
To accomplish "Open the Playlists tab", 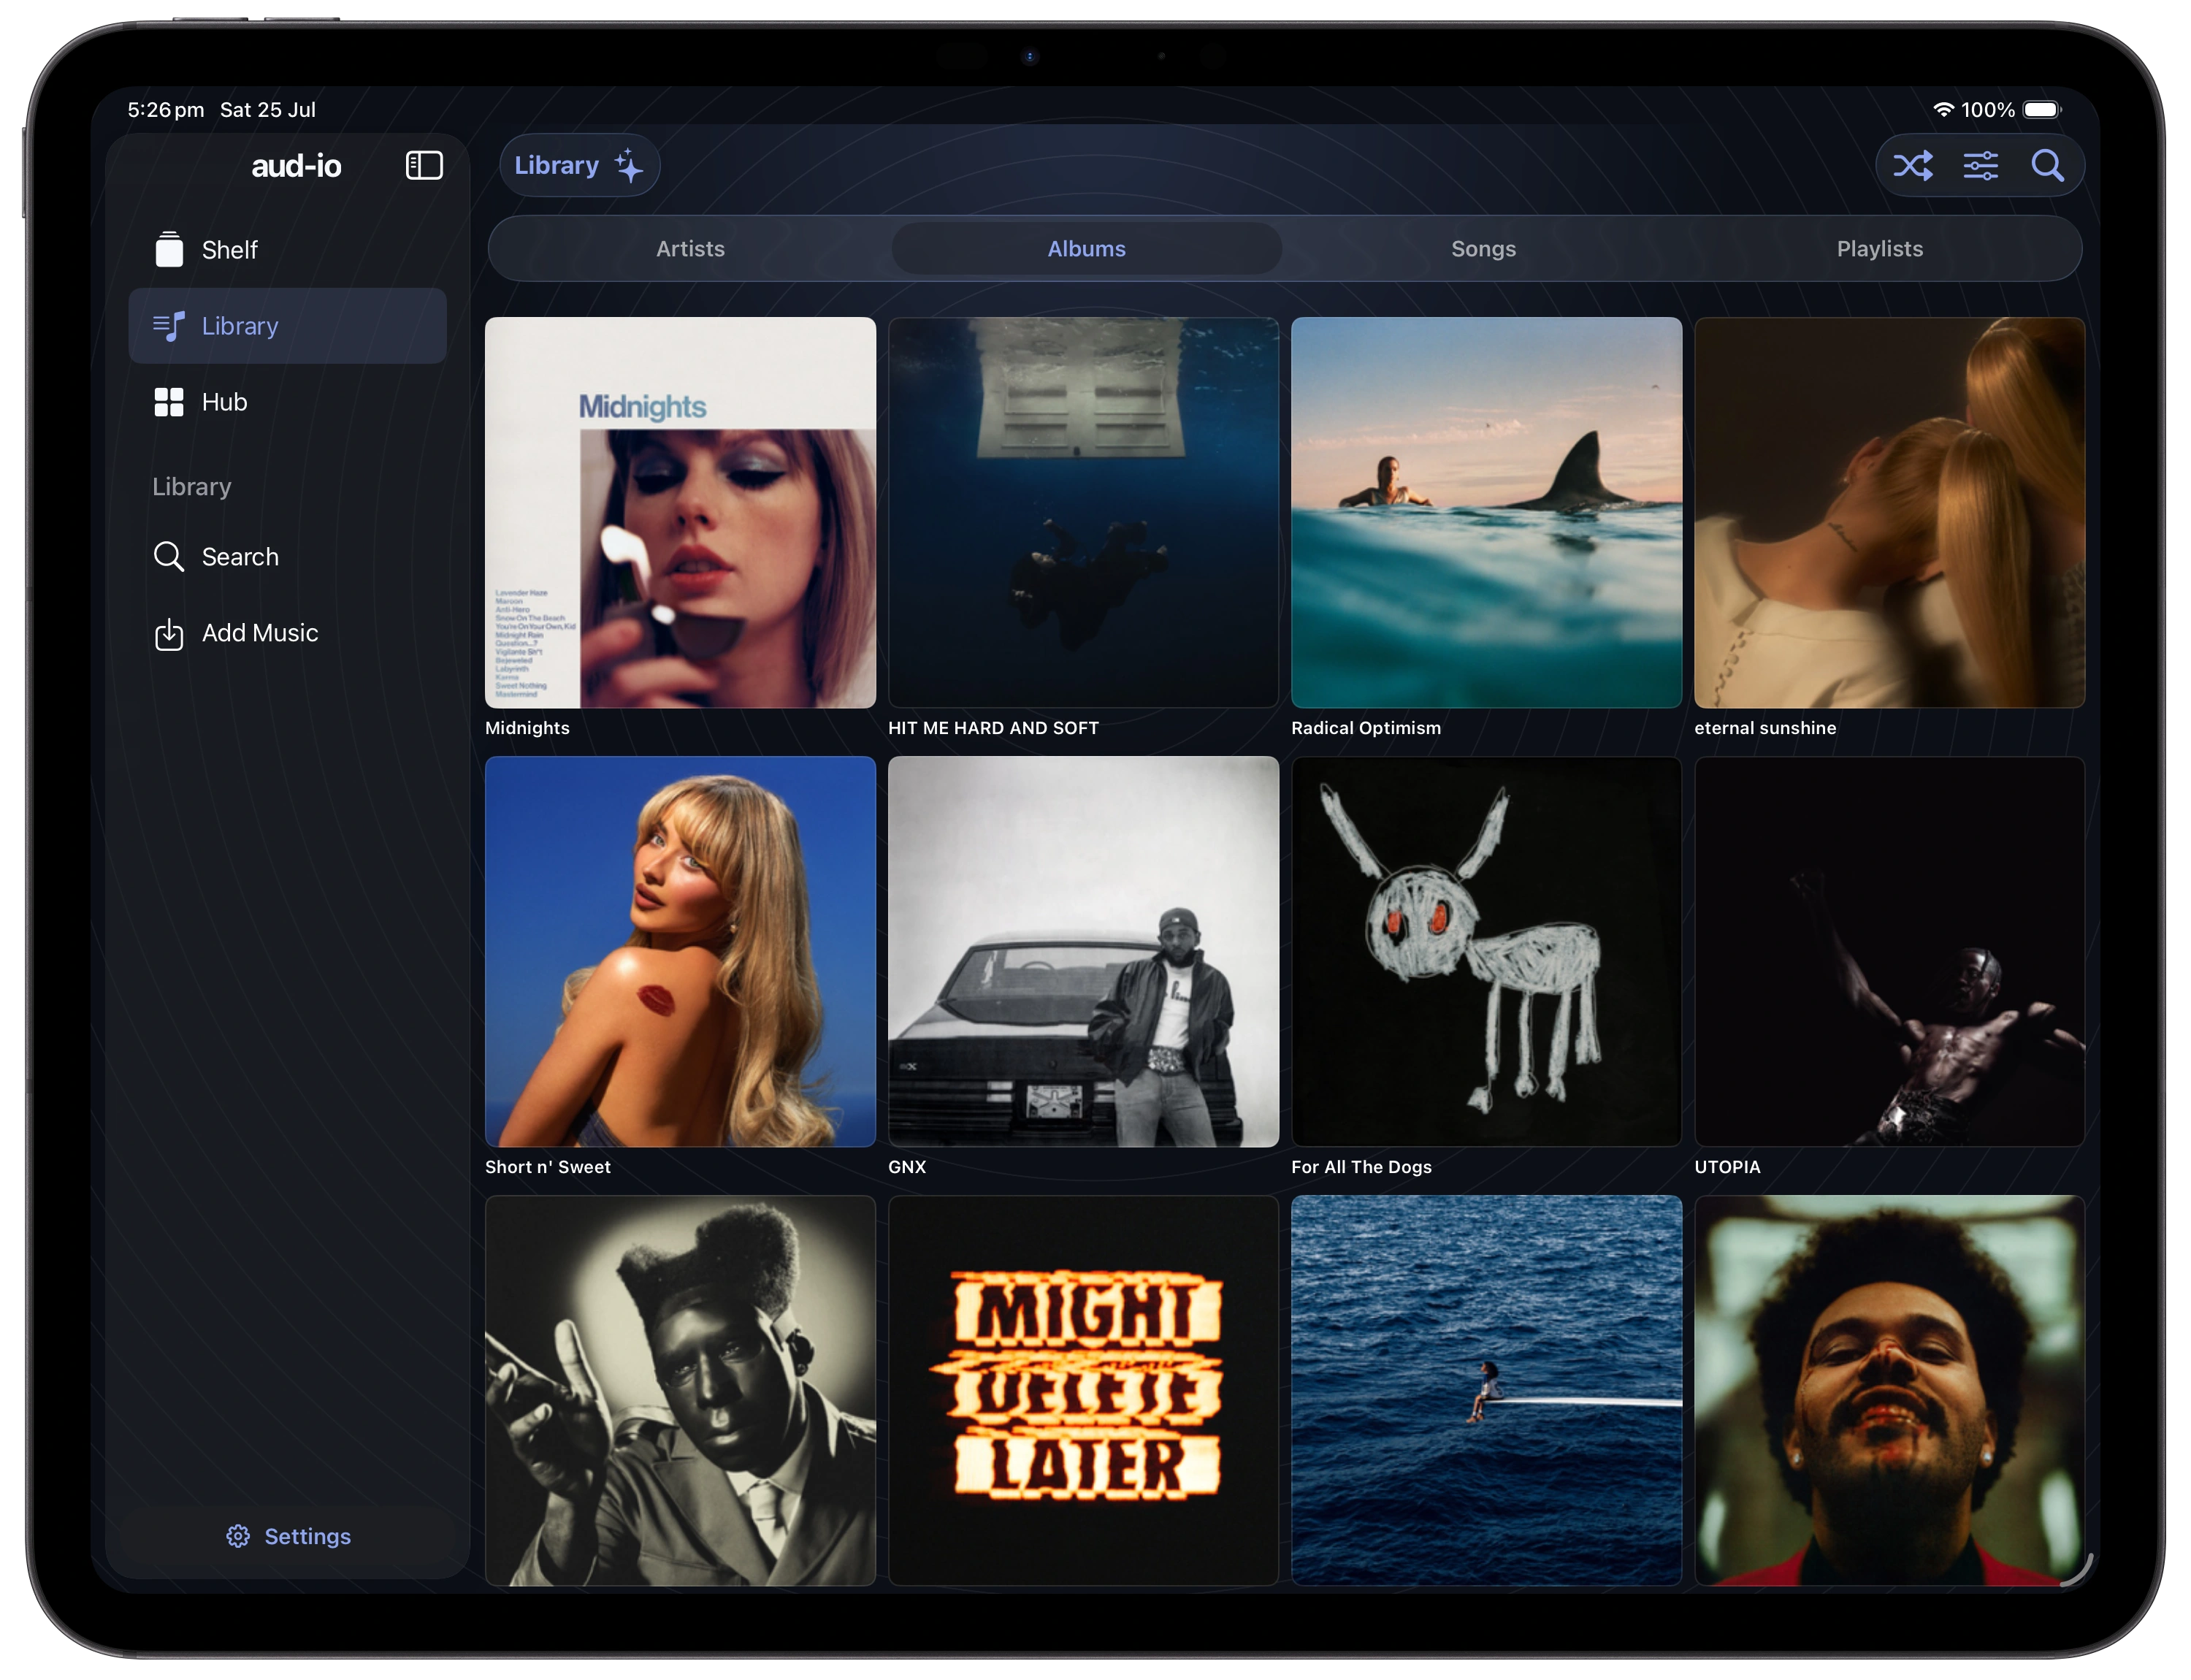I will (x=1879, y=249).
